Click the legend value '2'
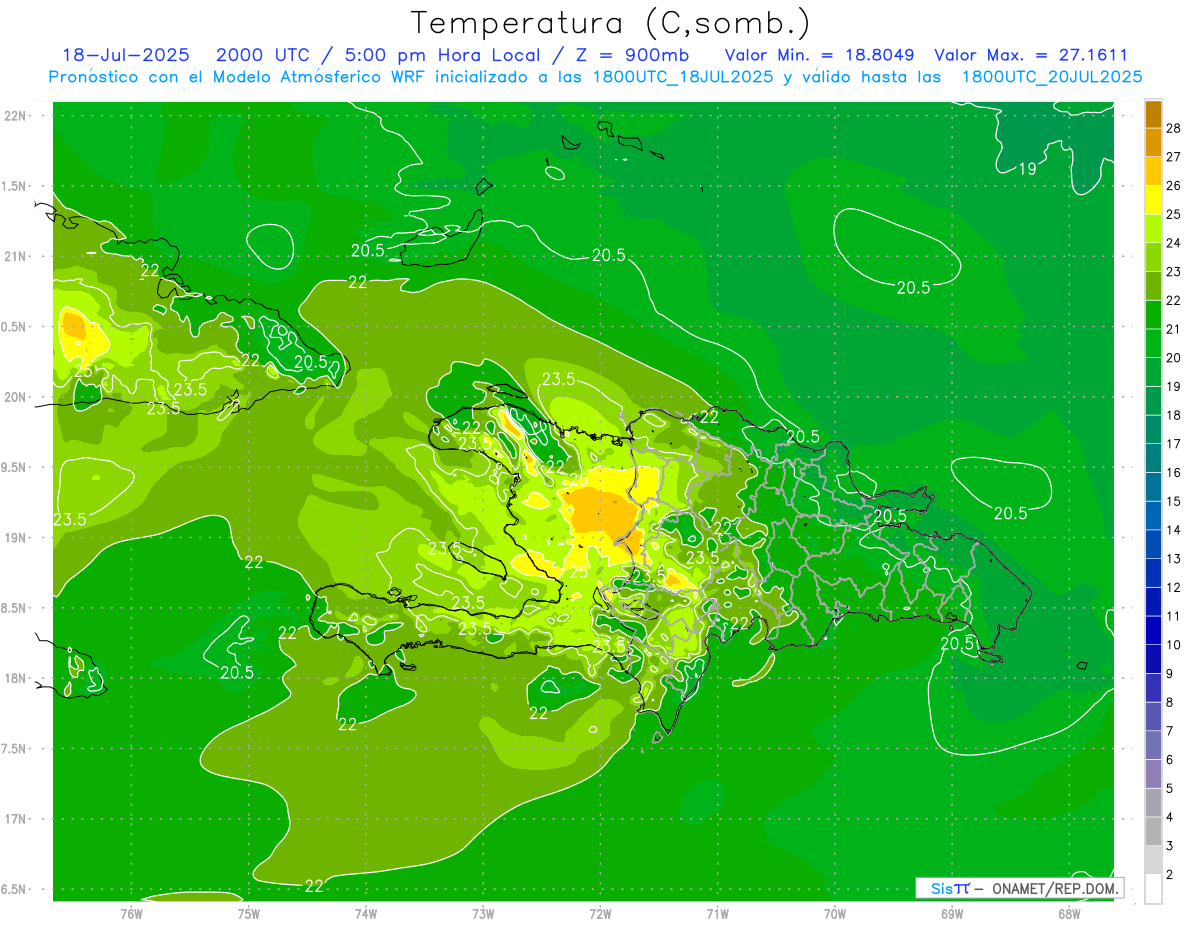The height and width of the screenshot is (927, 1200). coord(1170,875)
